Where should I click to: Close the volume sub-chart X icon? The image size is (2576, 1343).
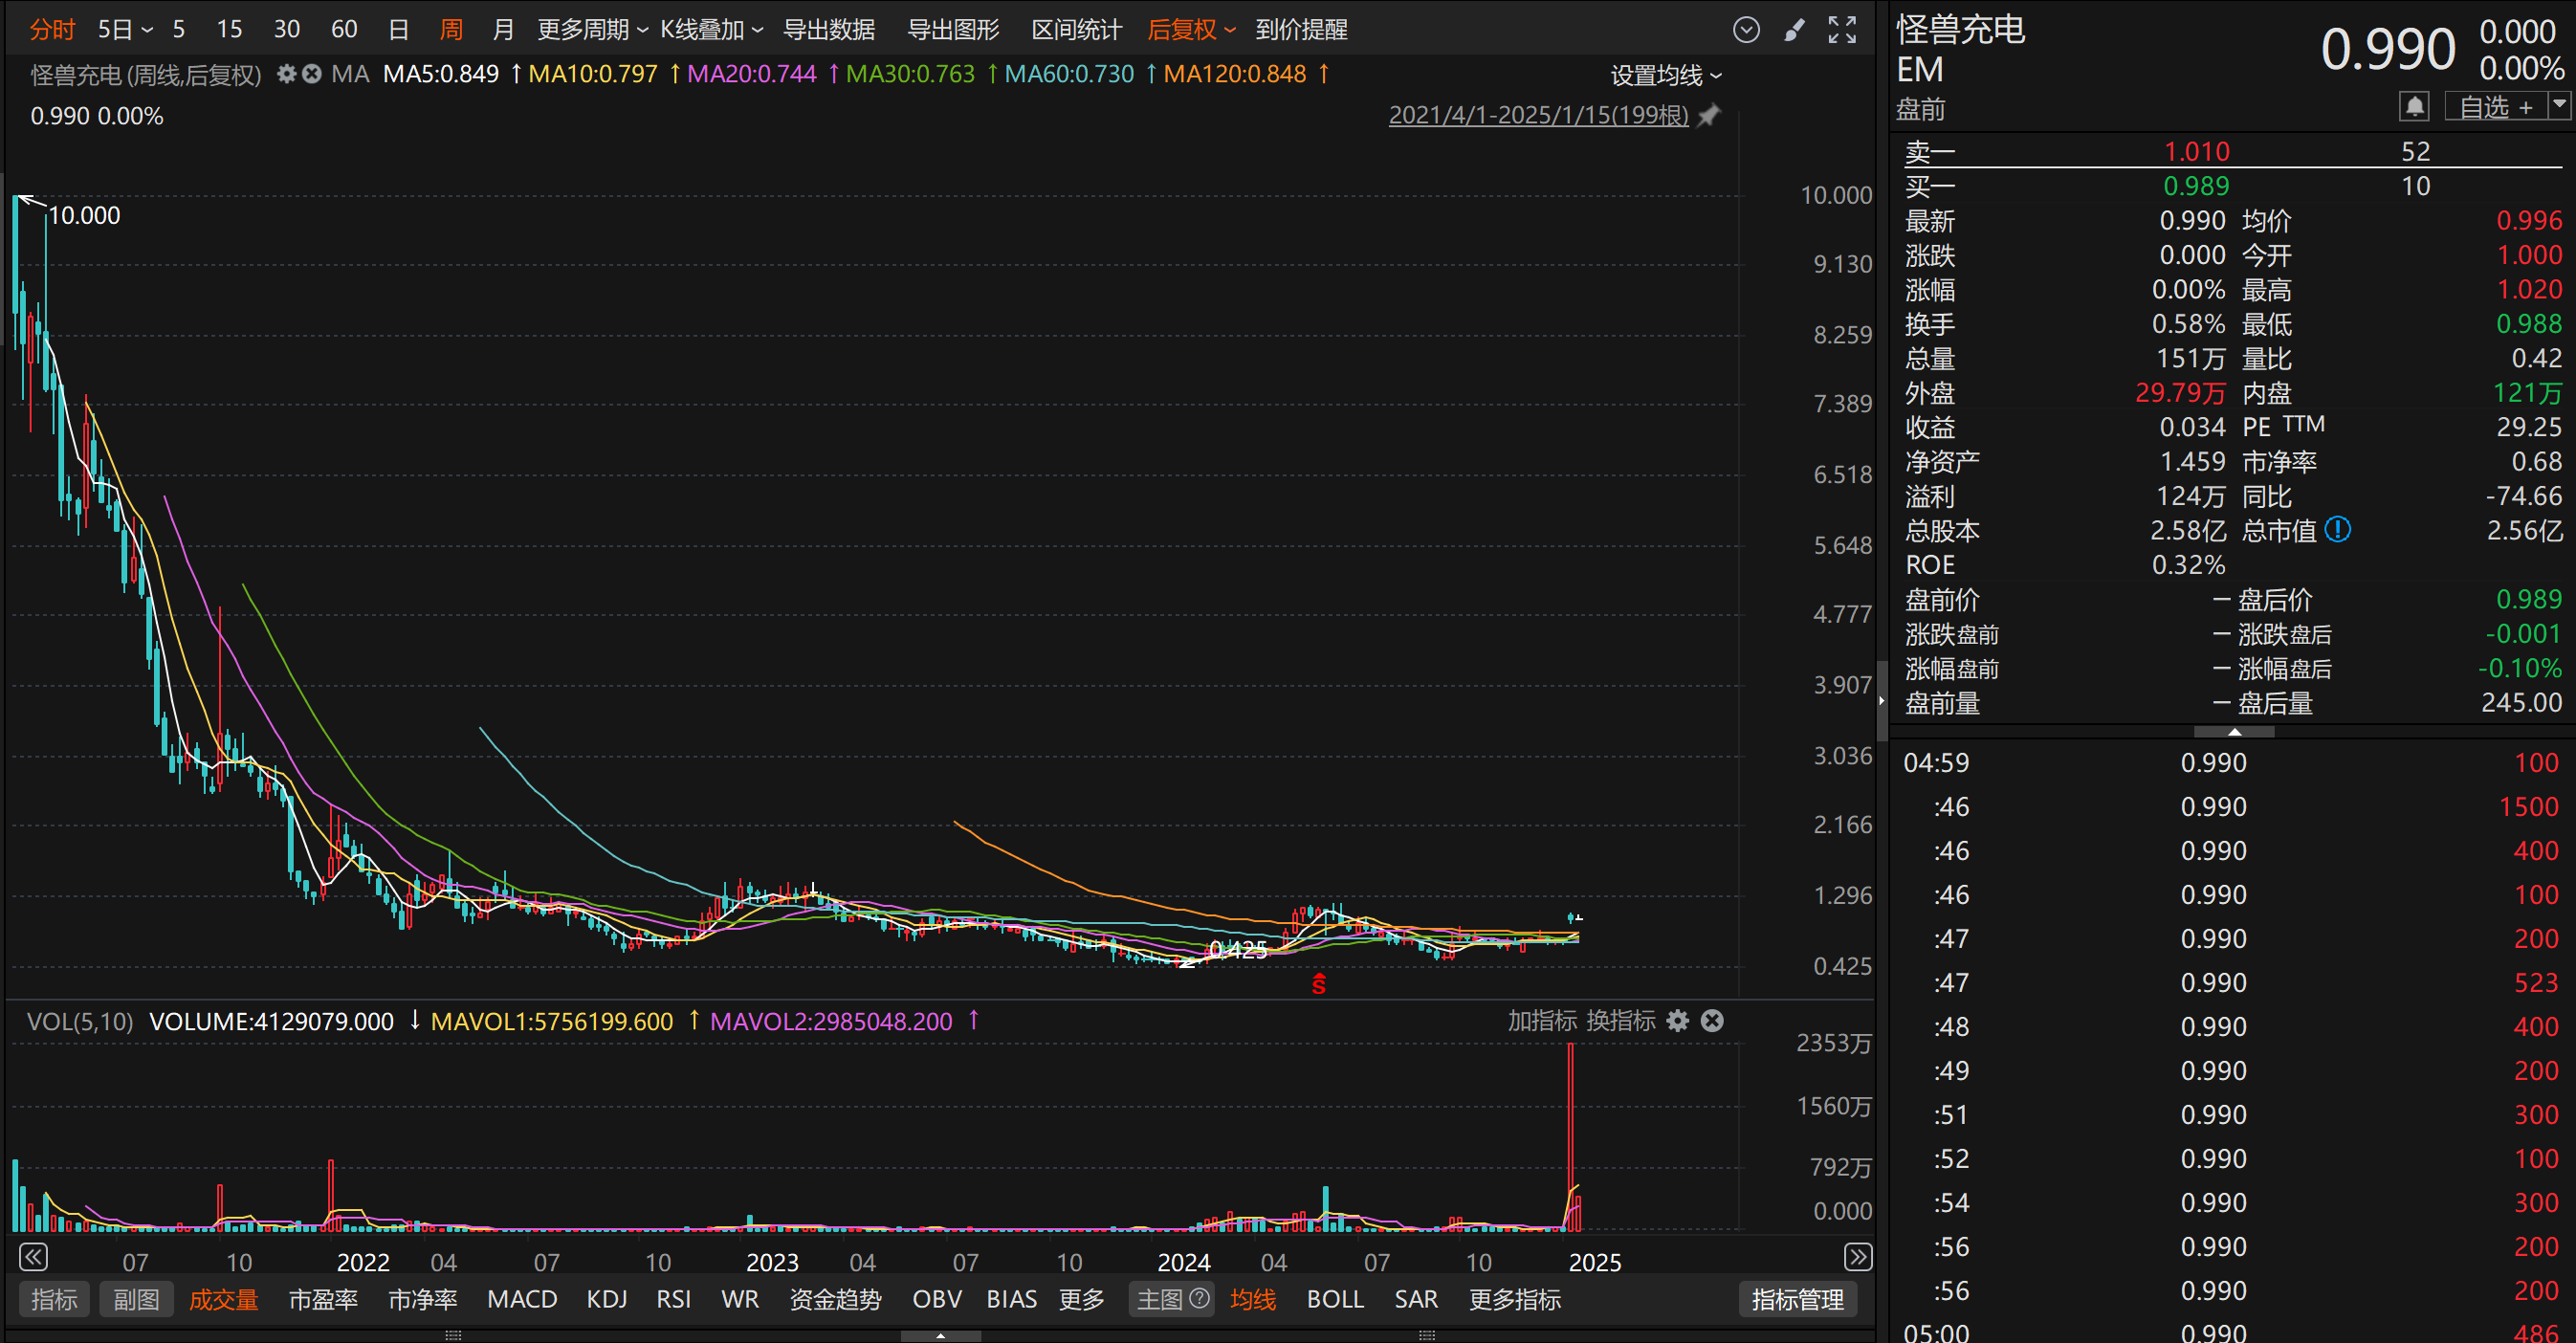click(1712, 1020)
